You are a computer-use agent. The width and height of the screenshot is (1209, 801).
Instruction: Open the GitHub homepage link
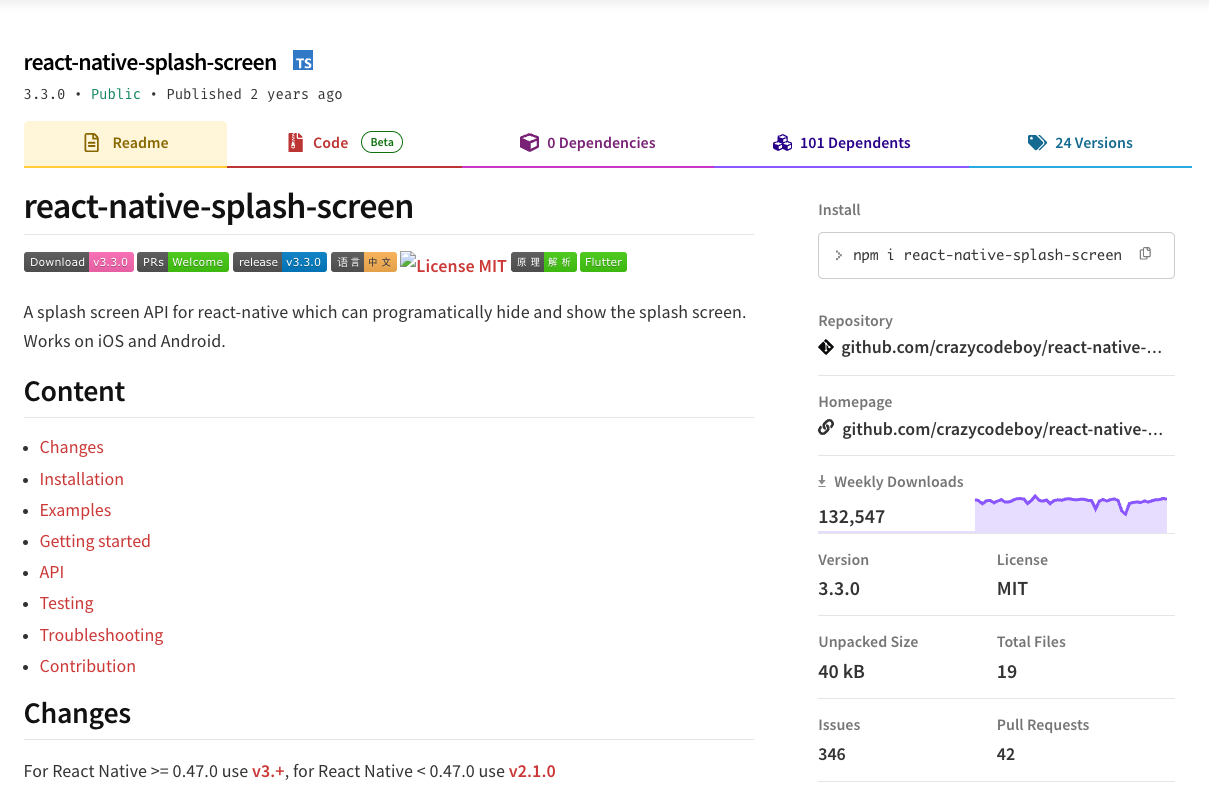[x=1003, y=429]
